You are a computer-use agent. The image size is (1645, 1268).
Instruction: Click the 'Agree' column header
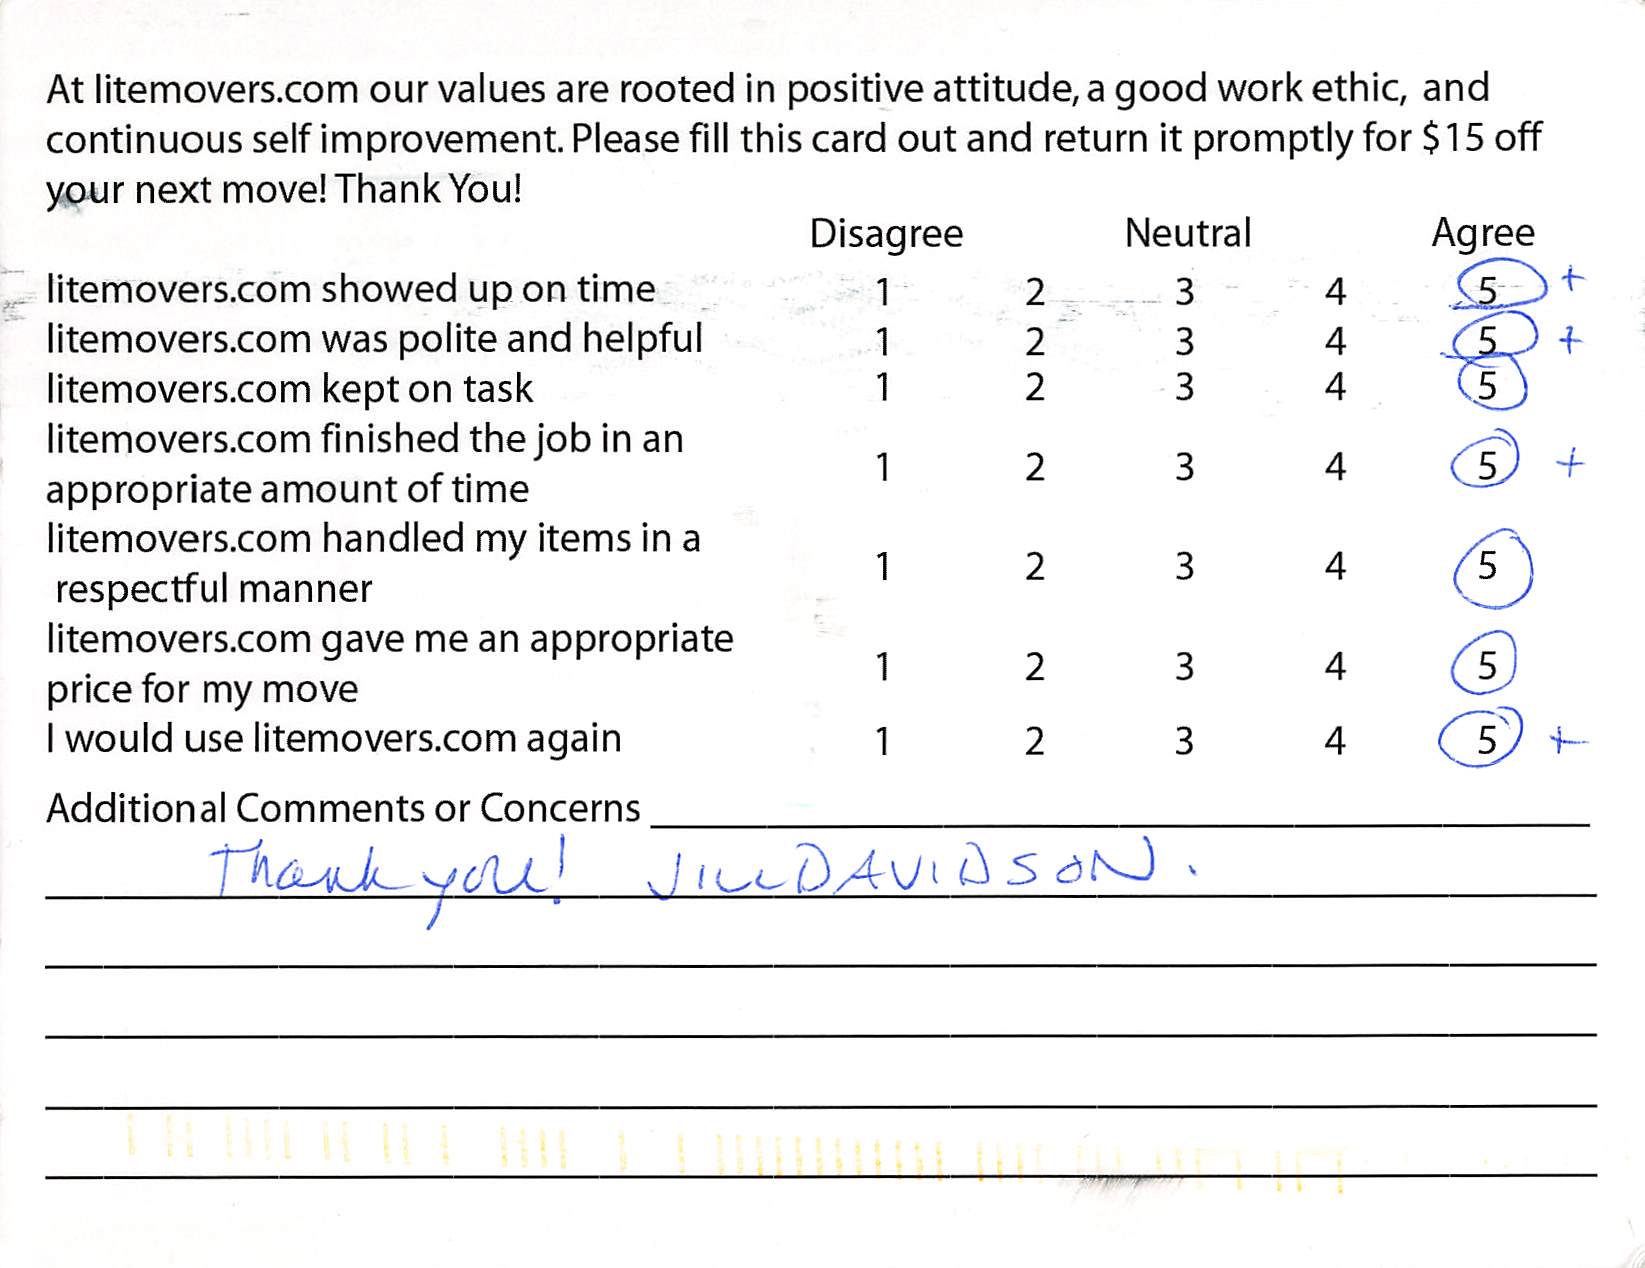point(1482,233)
